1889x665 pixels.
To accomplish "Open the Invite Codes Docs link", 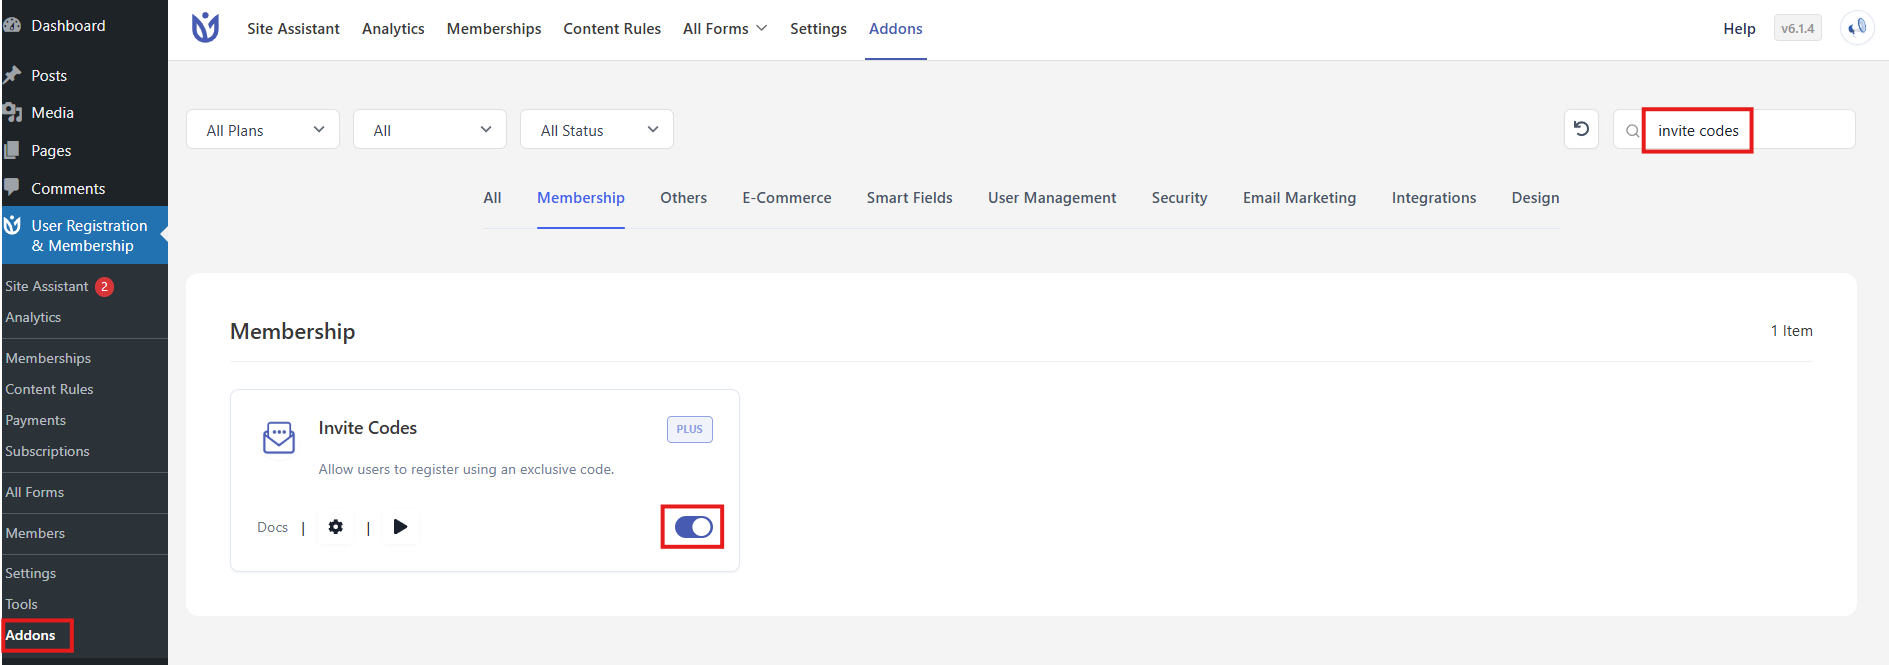I will click(272, 527).
